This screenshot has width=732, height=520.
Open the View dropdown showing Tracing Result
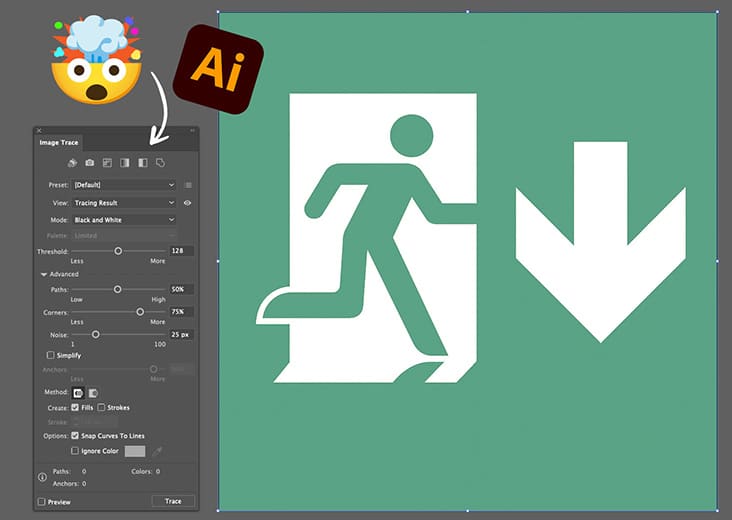click(124, 203)
